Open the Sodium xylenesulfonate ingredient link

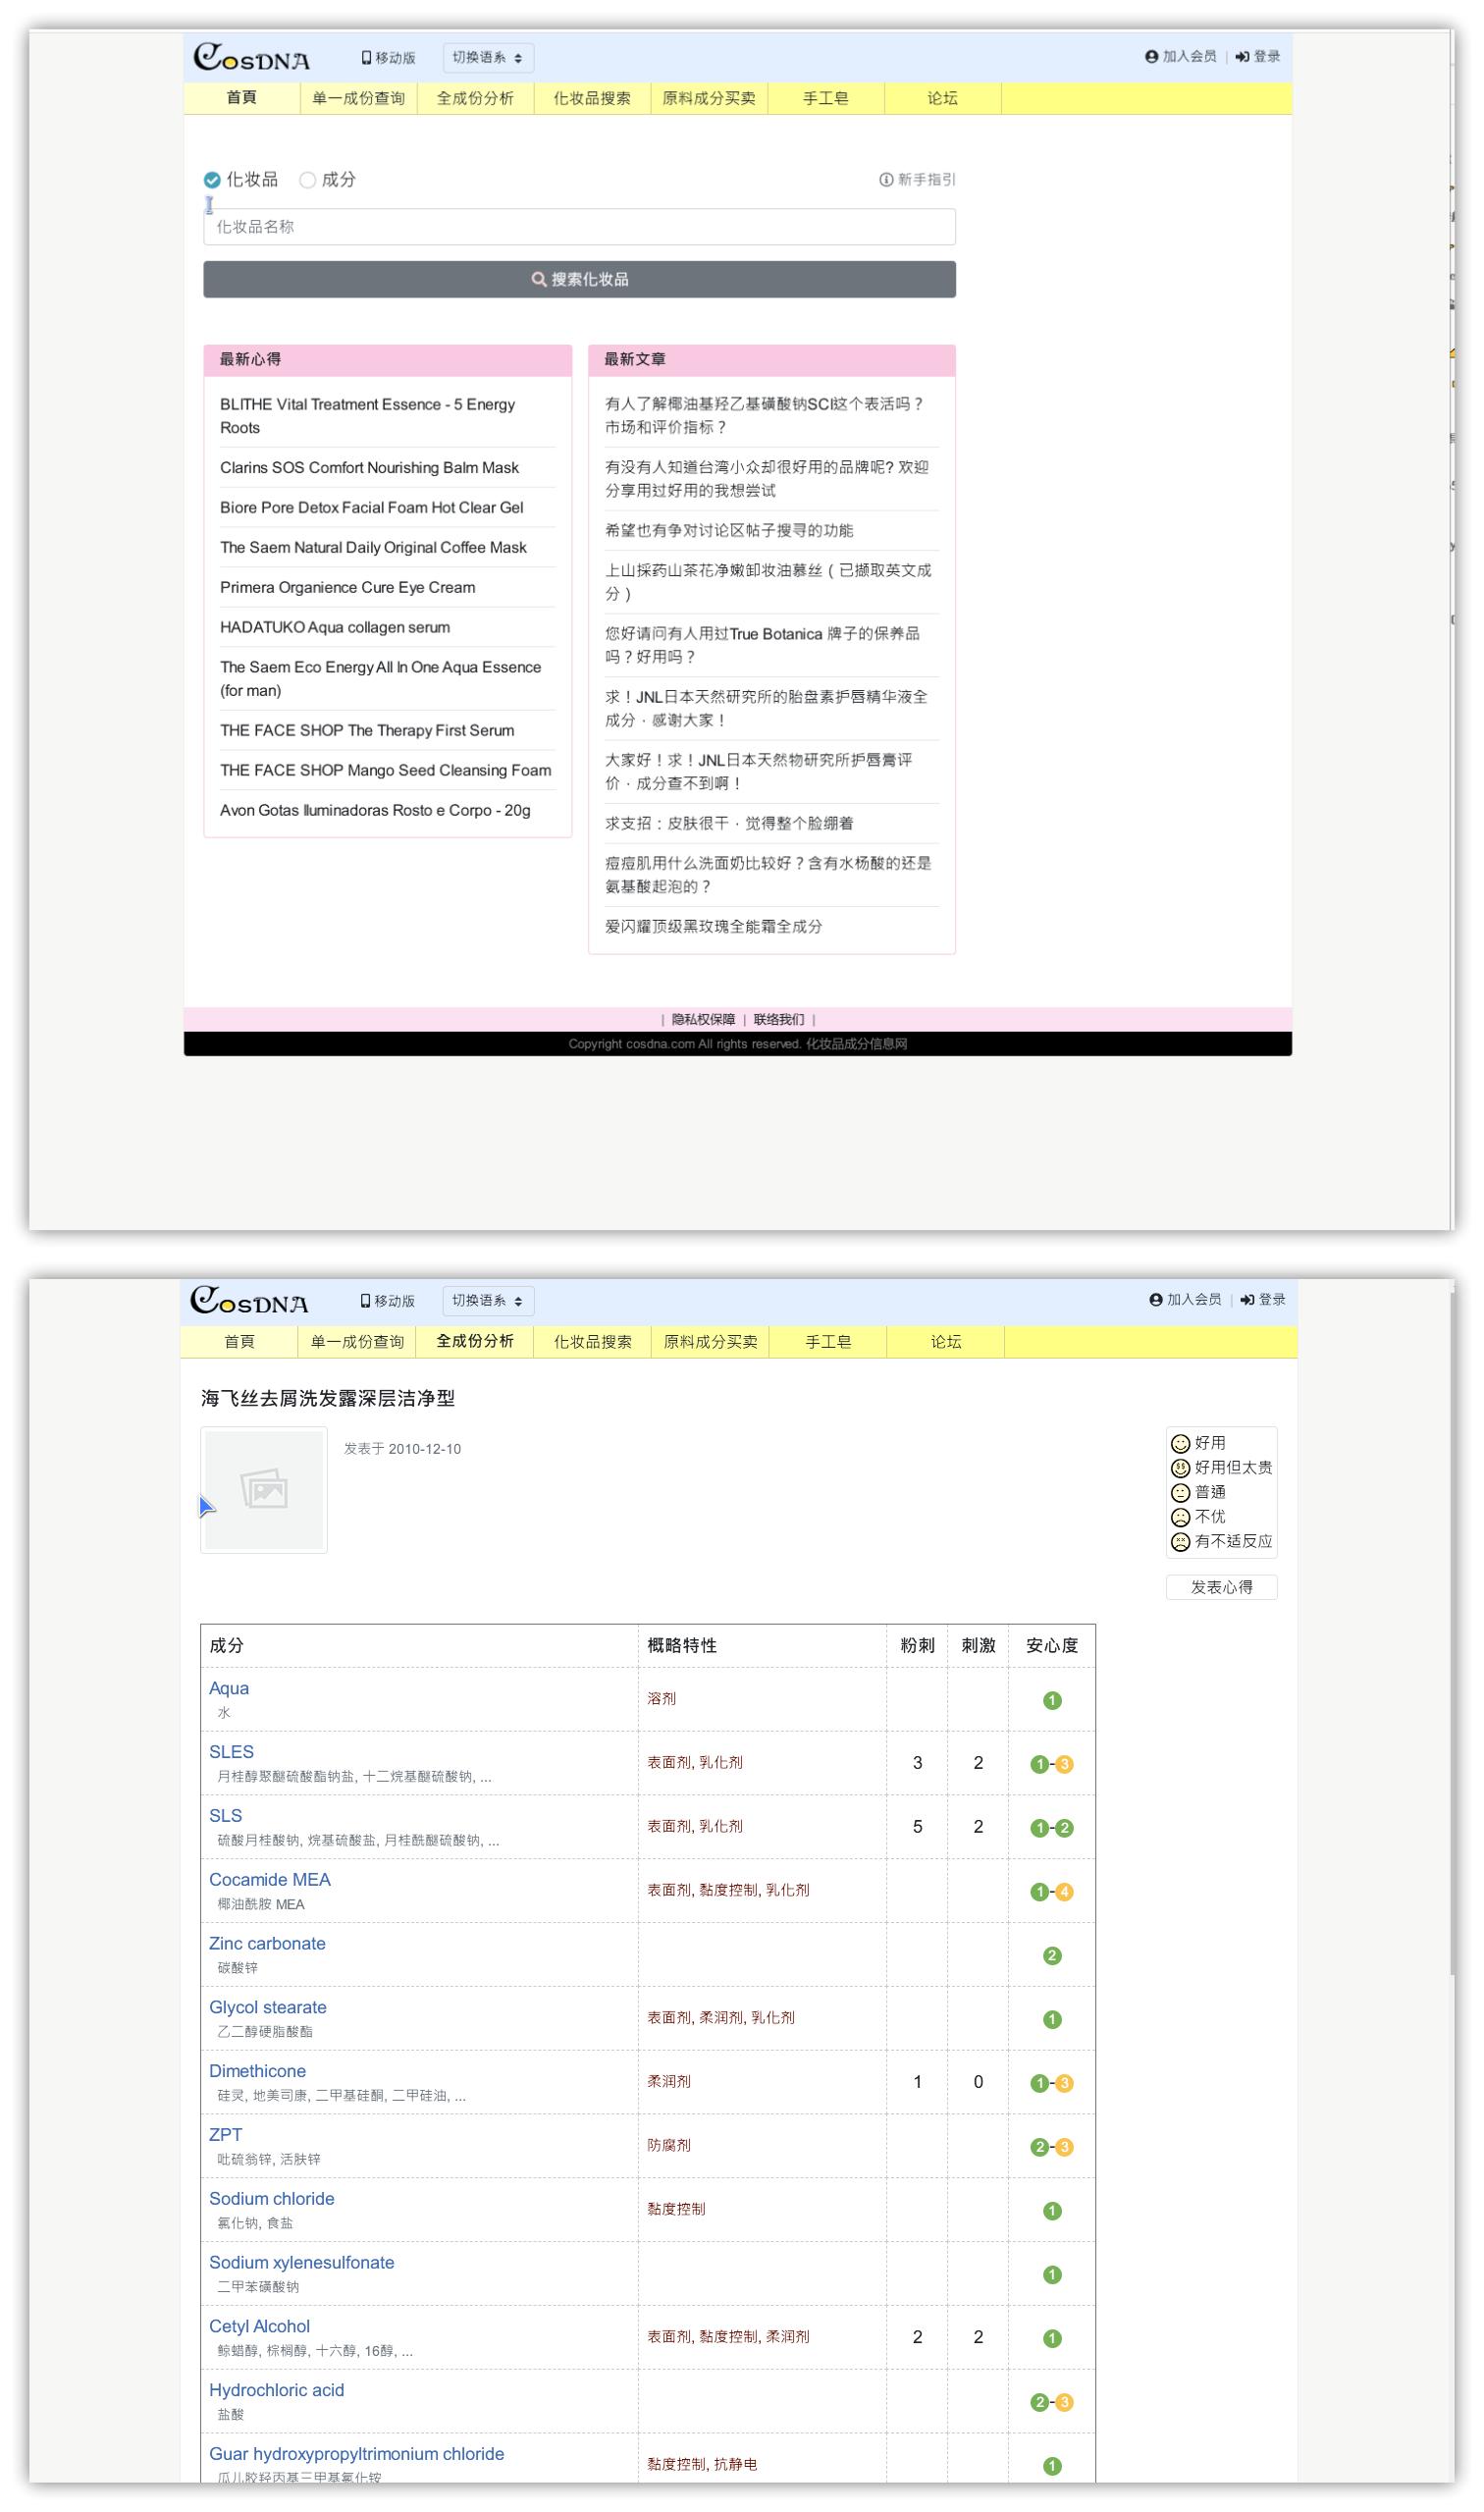tap(302, 2264)
